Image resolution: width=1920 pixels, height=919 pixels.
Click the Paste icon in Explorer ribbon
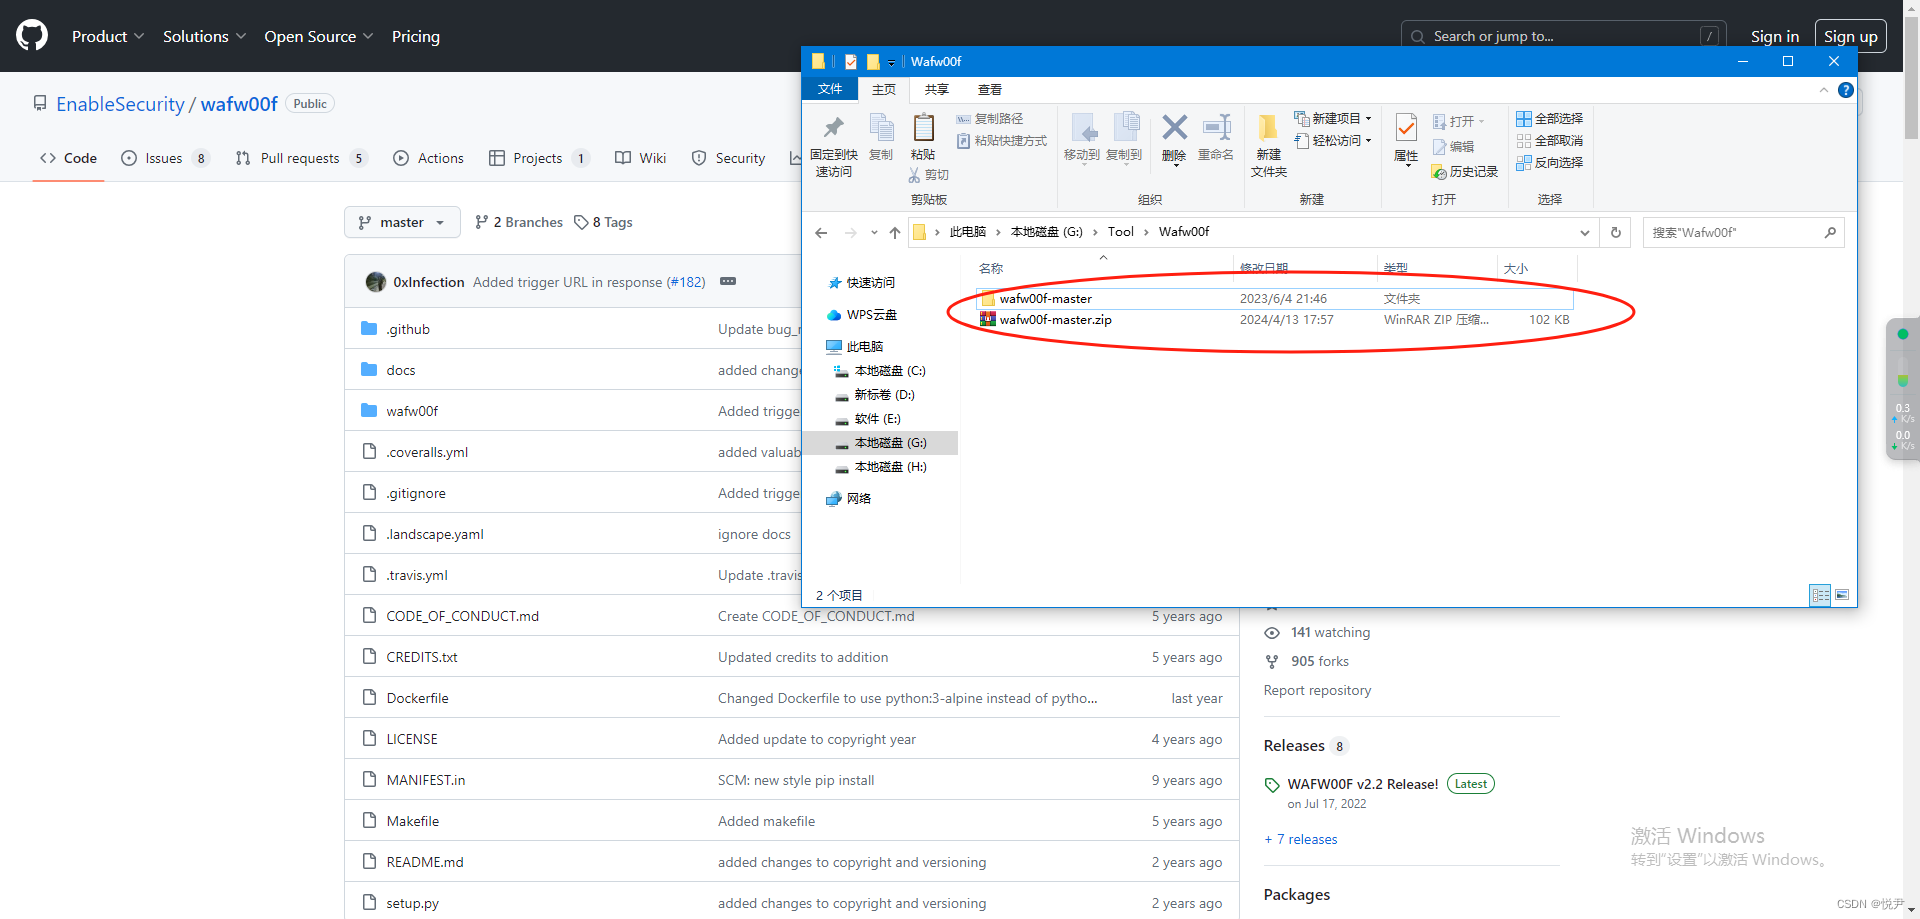tap(923, 127)
